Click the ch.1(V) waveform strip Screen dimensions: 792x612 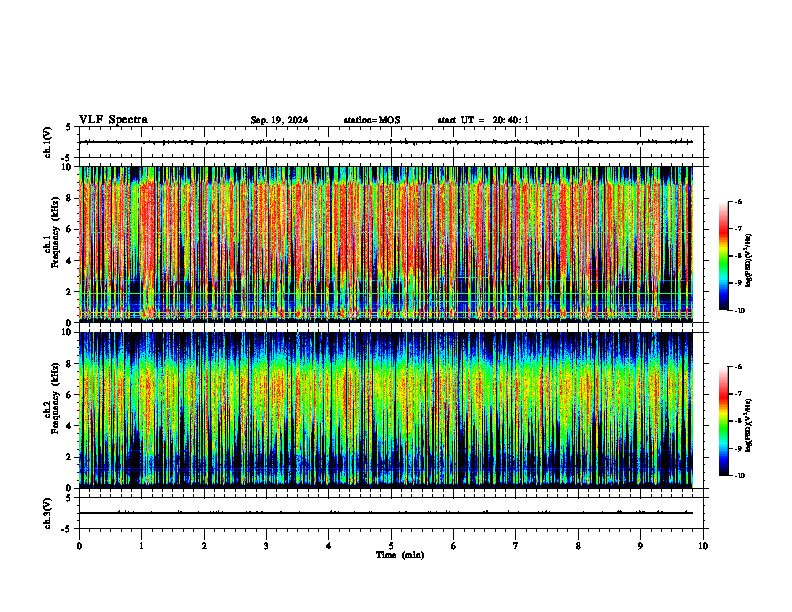[391, 142]
